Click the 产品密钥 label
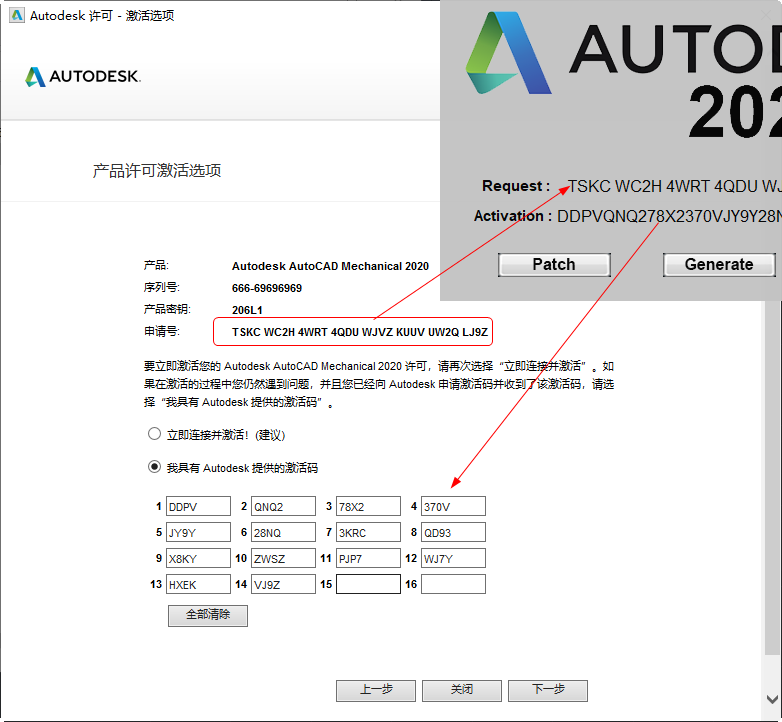 (x=167, y=310)
